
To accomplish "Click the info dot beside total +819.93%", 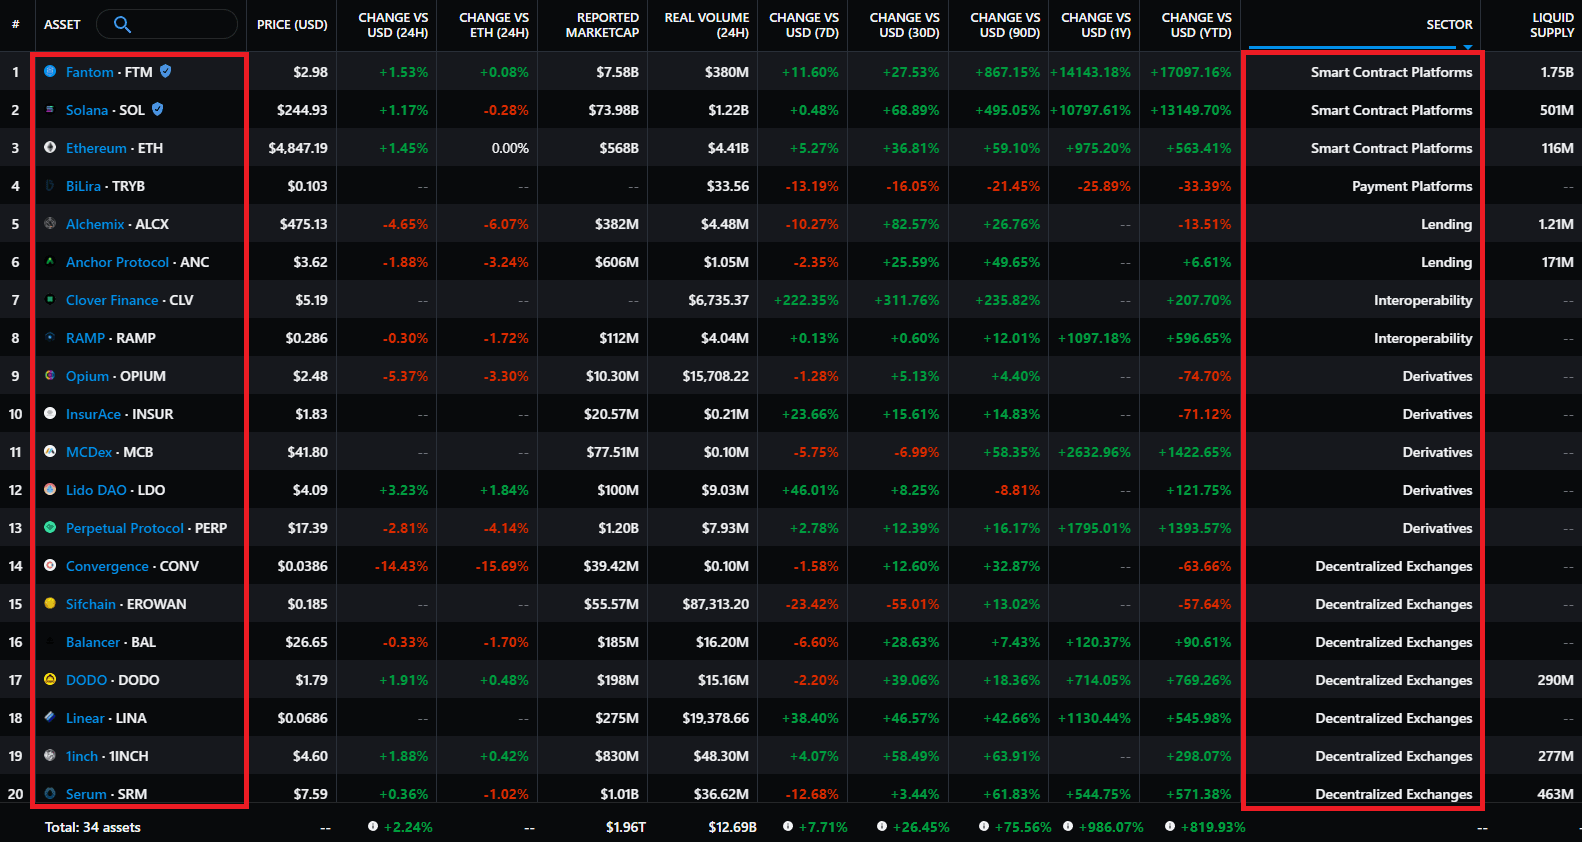I will point(1170,827).
